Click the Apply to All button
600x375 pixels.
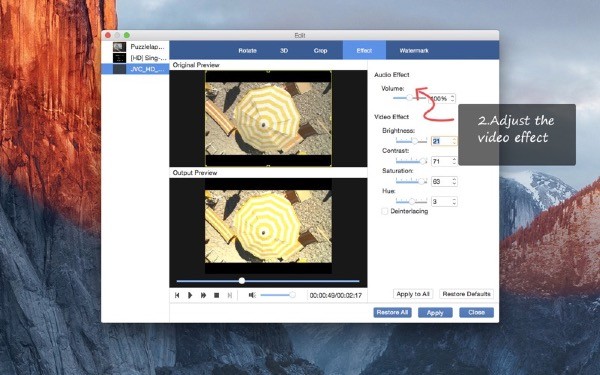click(413, 294)
